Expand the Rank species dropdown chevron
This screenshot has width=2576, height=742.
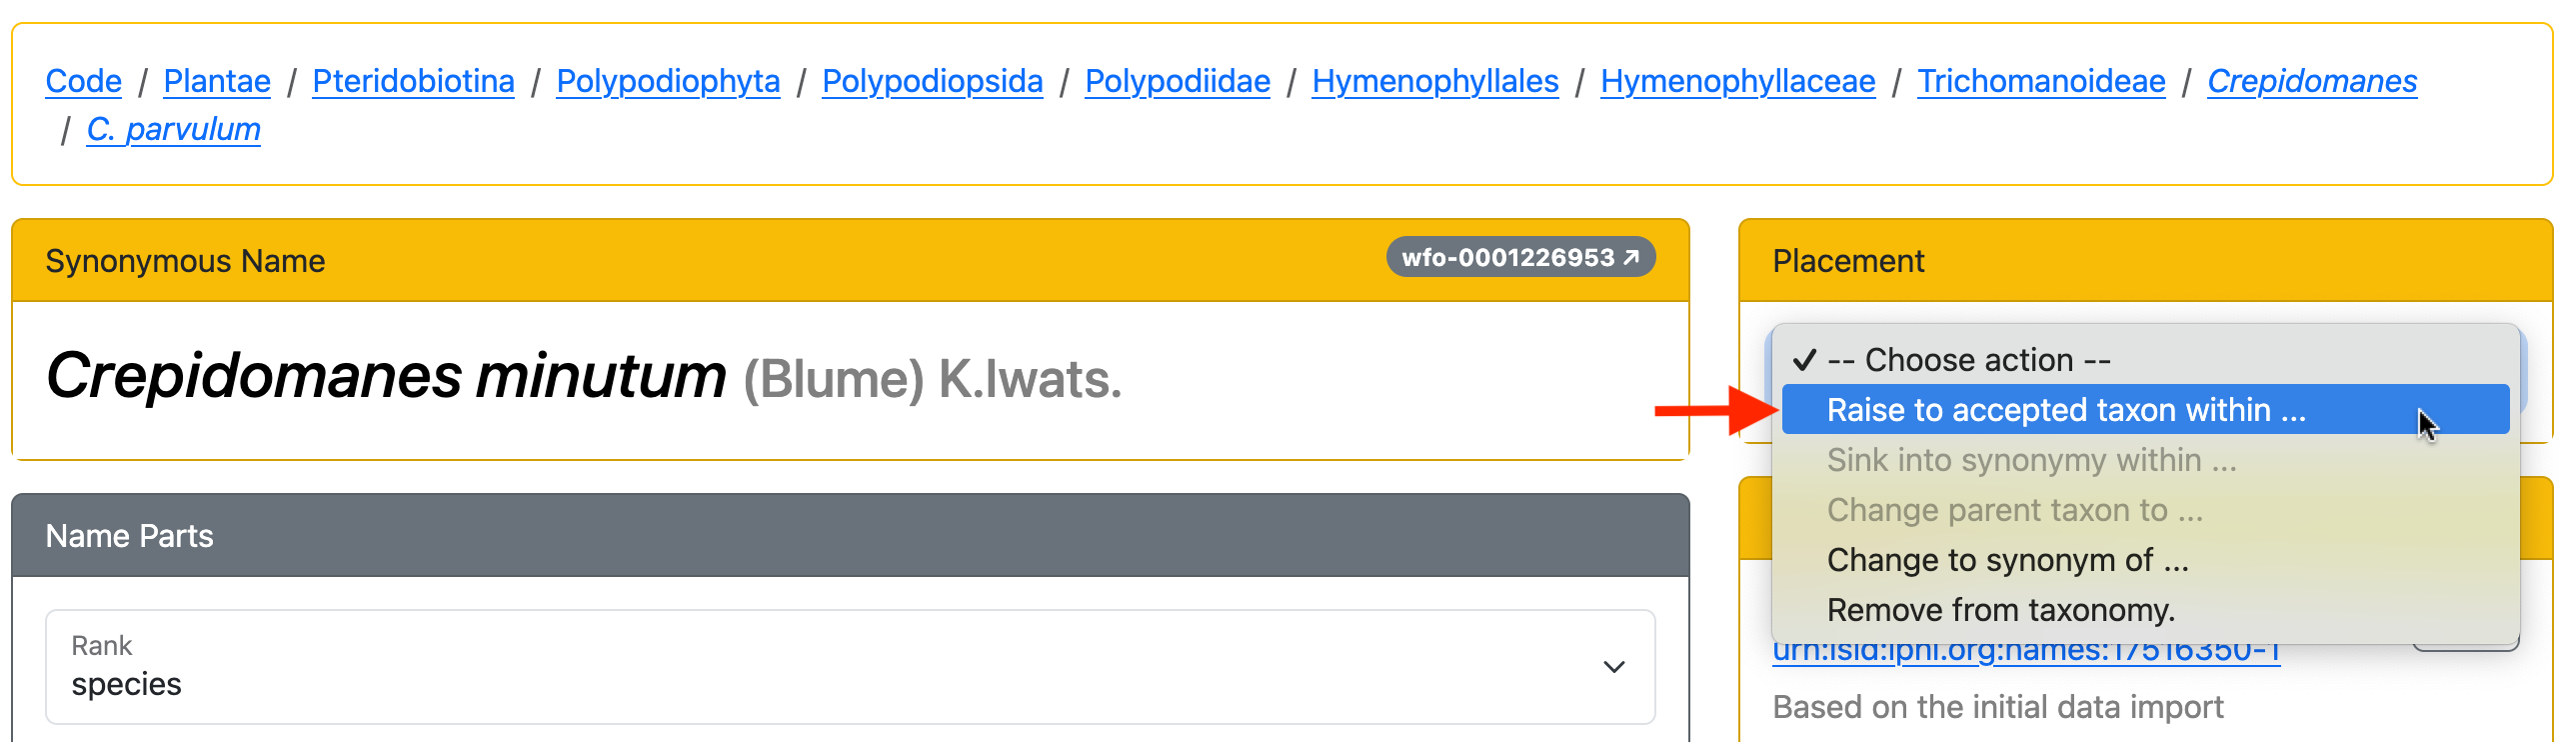point(1613,667)
